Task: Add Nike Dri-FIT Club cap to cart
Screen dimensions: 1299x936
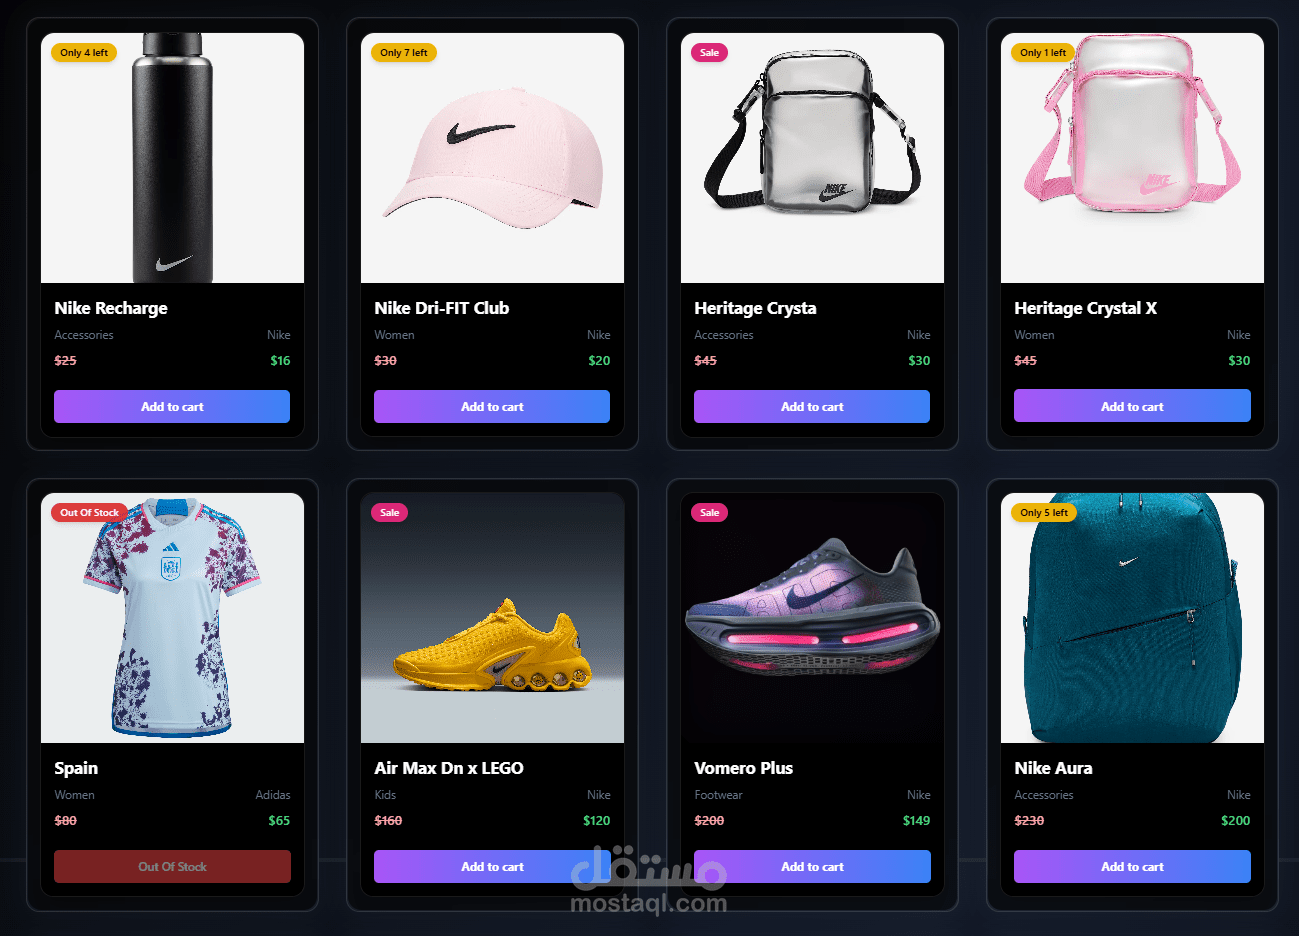Action: point(492,406)
